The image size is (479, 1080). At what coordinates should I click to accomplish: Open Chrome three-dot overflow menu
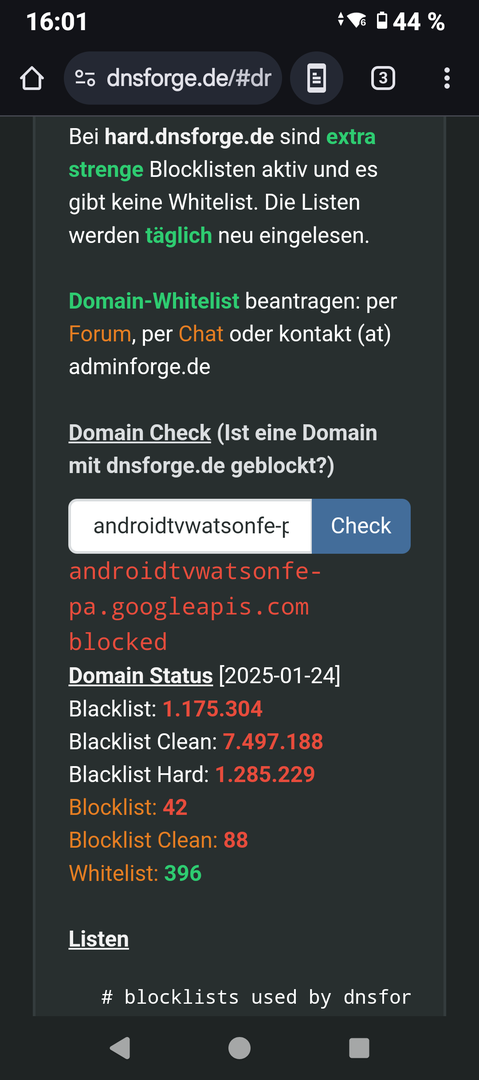(447, 79)
